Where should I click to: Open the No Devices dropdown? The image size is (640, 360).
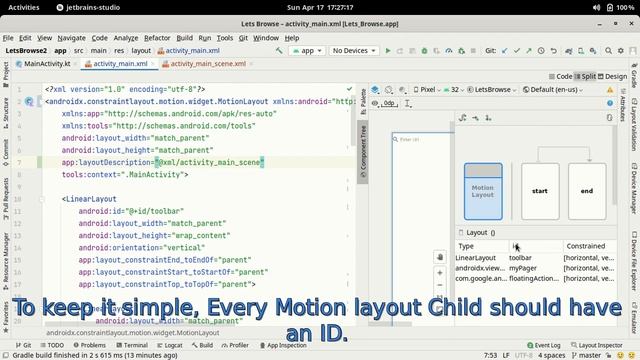(x=353, y=51)
